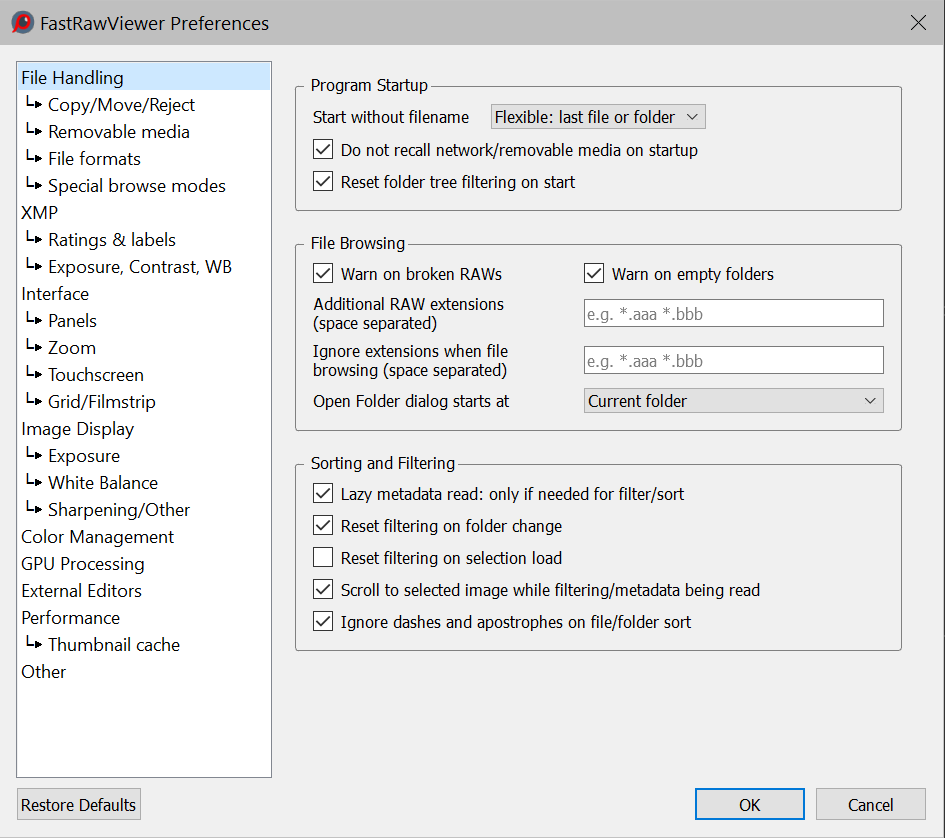This screenshot has width=945, height=838.
Task: Open Thumbnail cache settings
Action: click(x=113, y=645)
